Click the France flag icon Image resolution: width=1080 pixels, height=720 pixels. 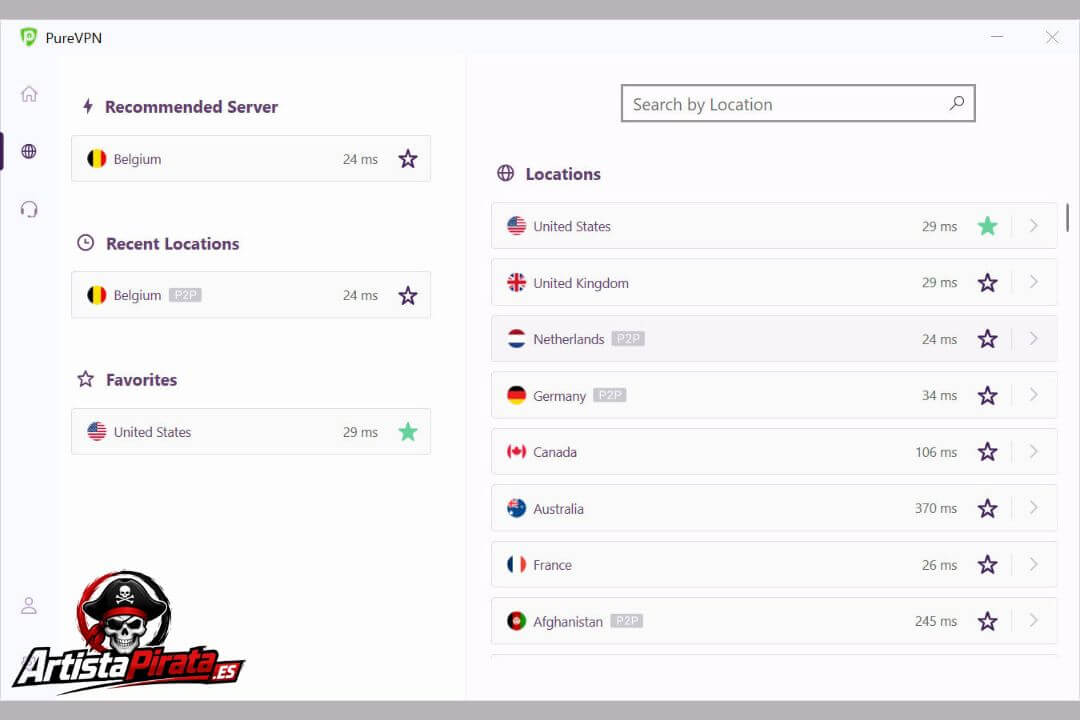[516, 565]
